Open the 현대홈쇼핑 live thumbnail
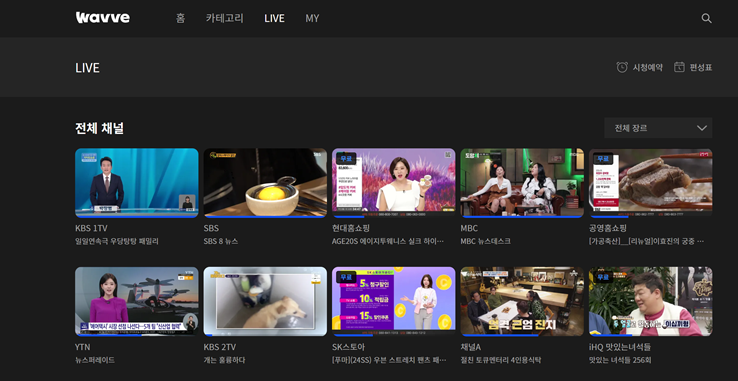The width and height of the screenshot is (738, 381). (393, 183)
